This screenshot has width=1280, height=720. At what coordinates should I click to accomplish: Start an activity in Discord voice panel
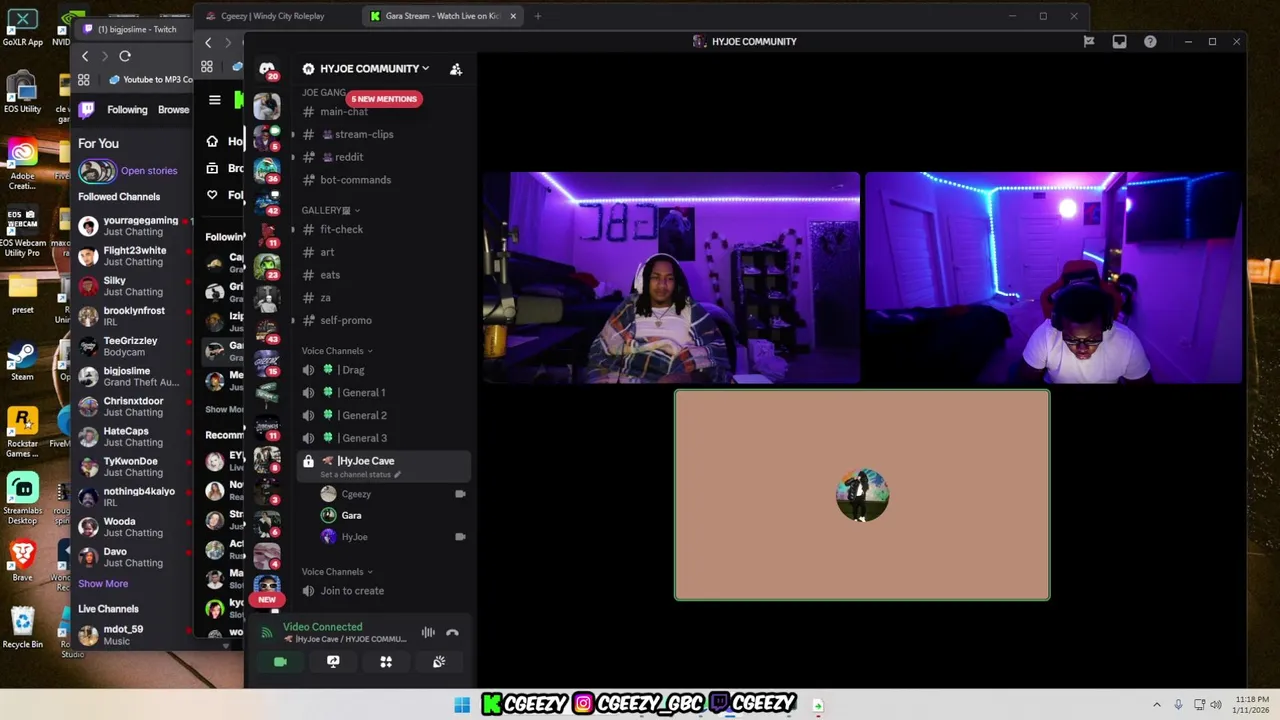(386, 661)
